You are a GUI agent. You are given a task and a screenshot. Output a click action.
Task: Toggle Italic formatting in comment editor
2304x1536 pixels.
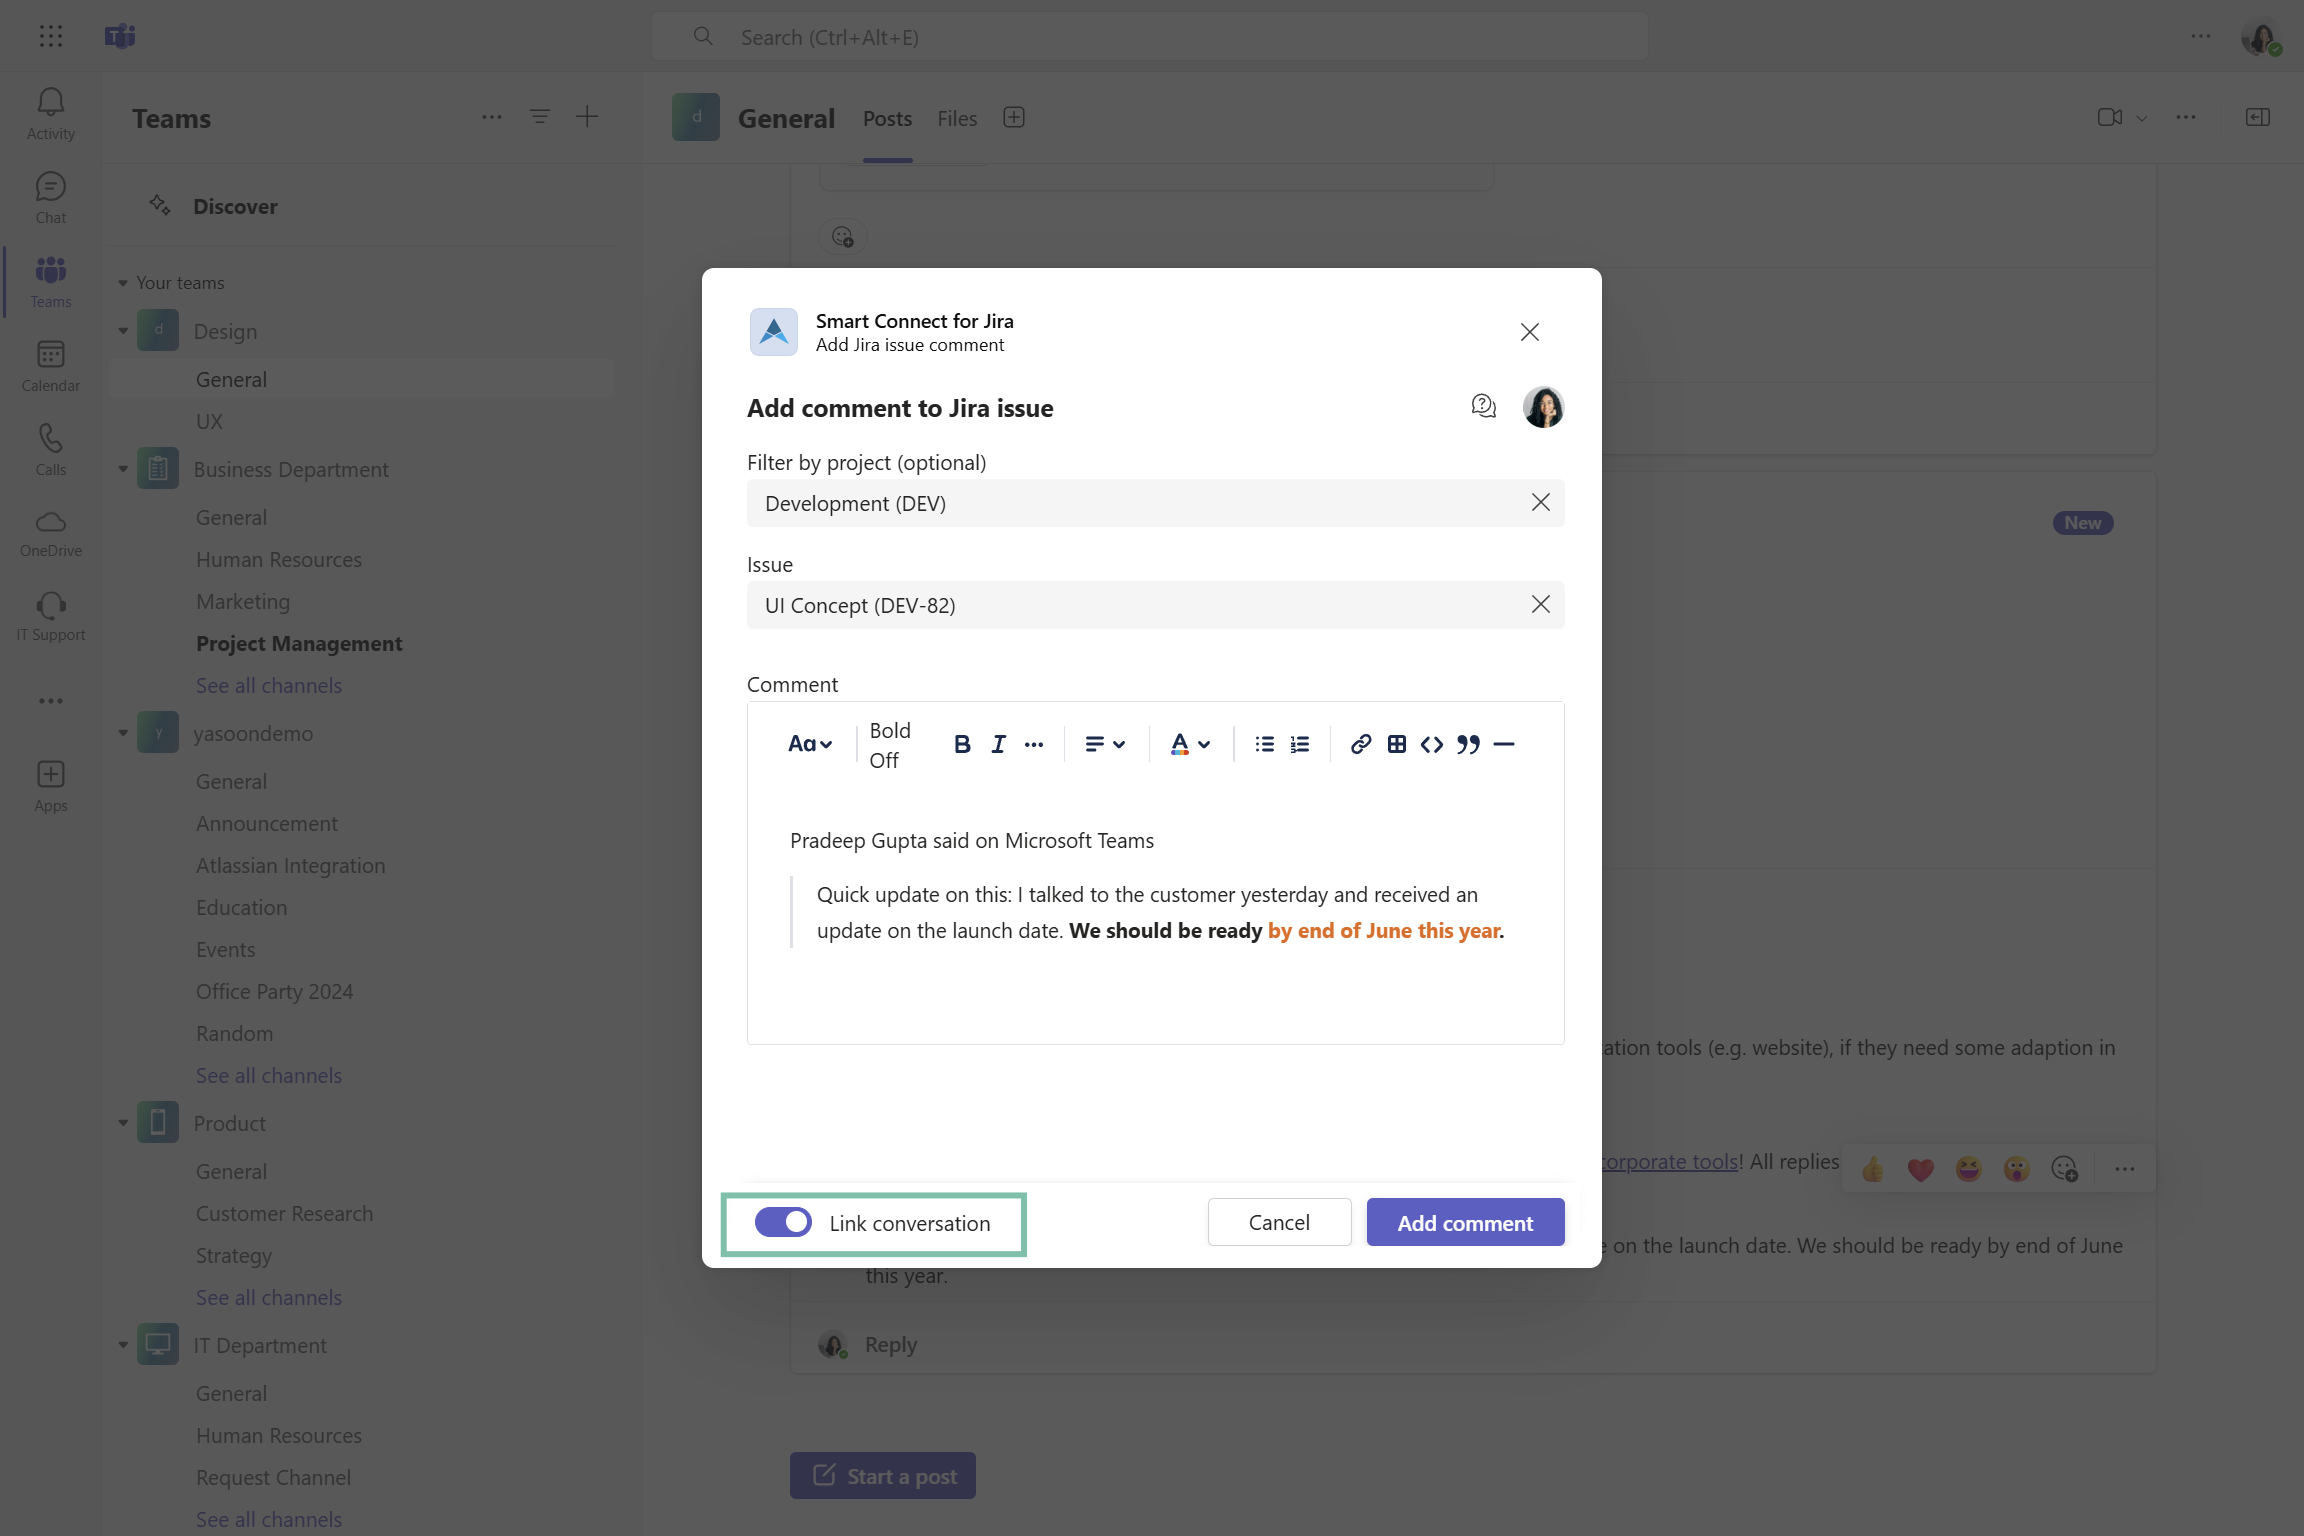click(998, 744)
